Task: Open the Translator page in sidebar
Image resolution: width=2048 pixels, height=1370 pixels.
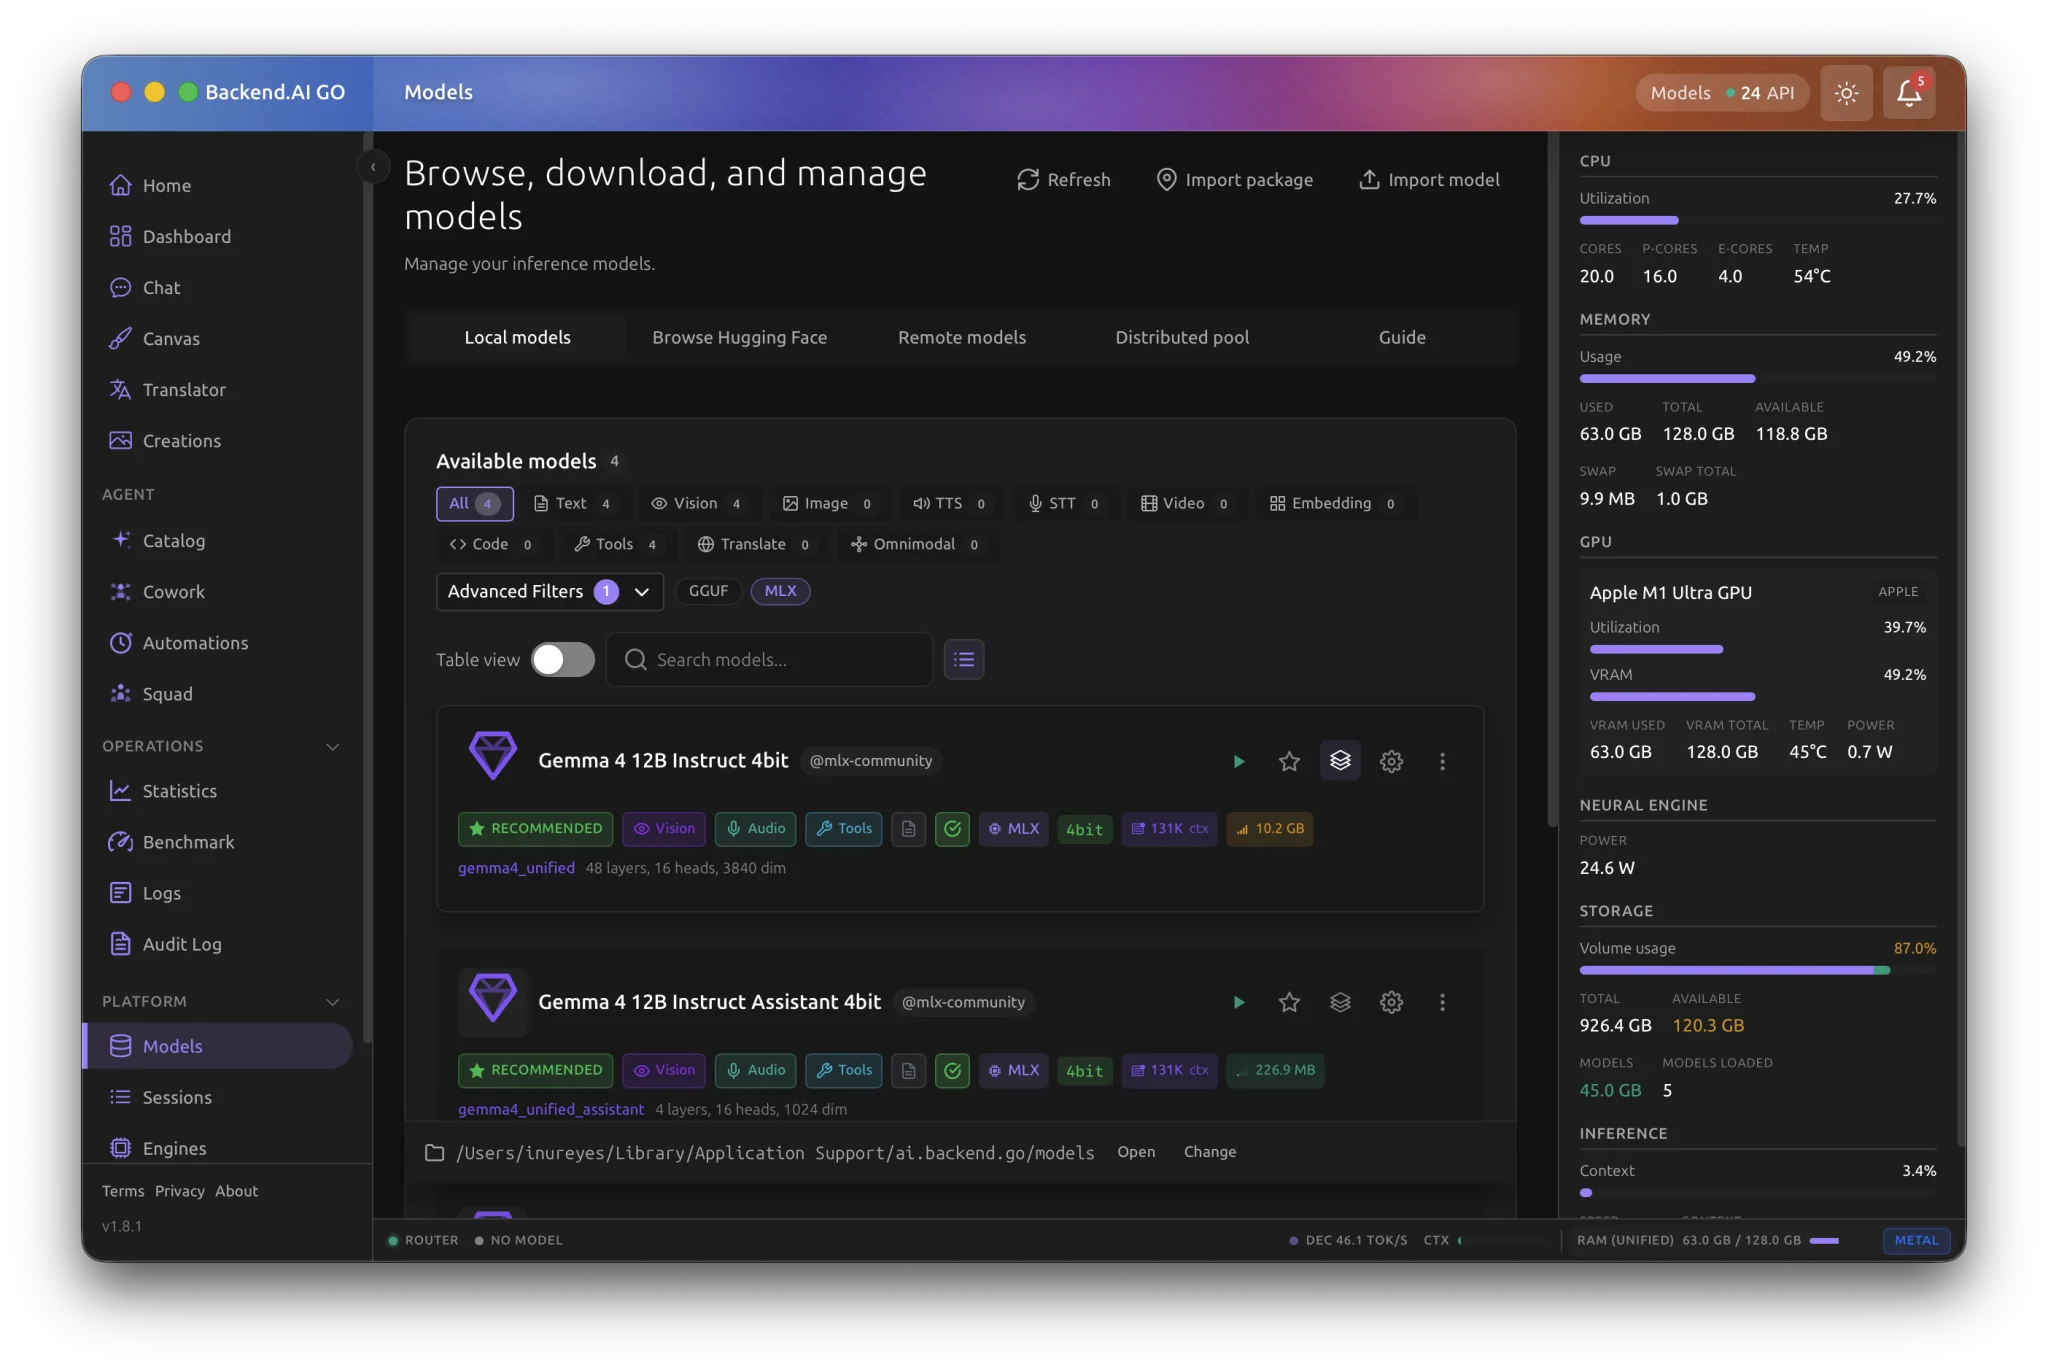Action: (184, 390)
